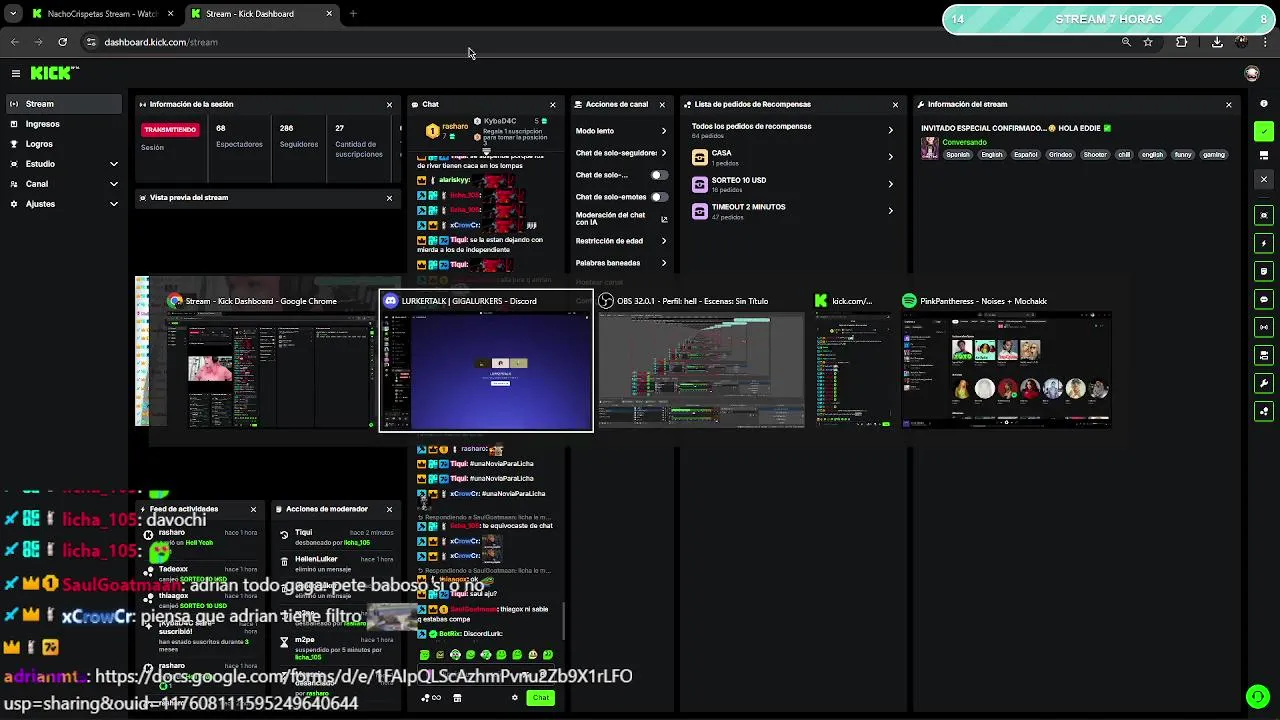1280x720 pixels.
Task: Click the lightning activity-feed sidebar icon
Action: 1264,243
